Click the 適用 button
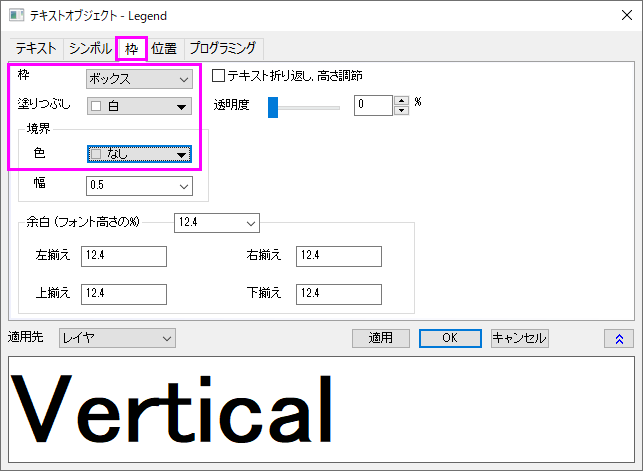643x471 pixels. (381, 338)
